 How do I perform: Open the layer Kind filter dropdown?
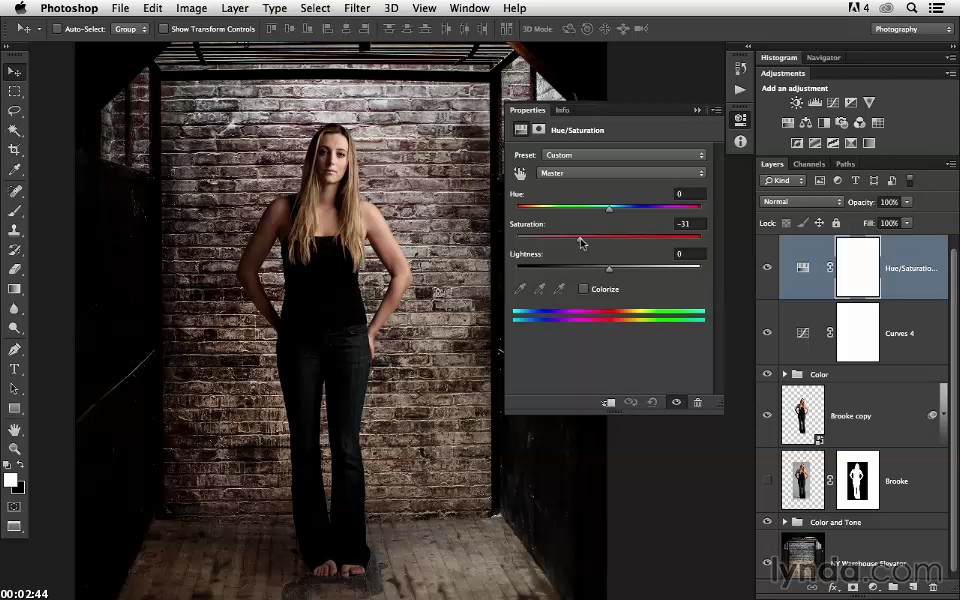pos(783,181)
